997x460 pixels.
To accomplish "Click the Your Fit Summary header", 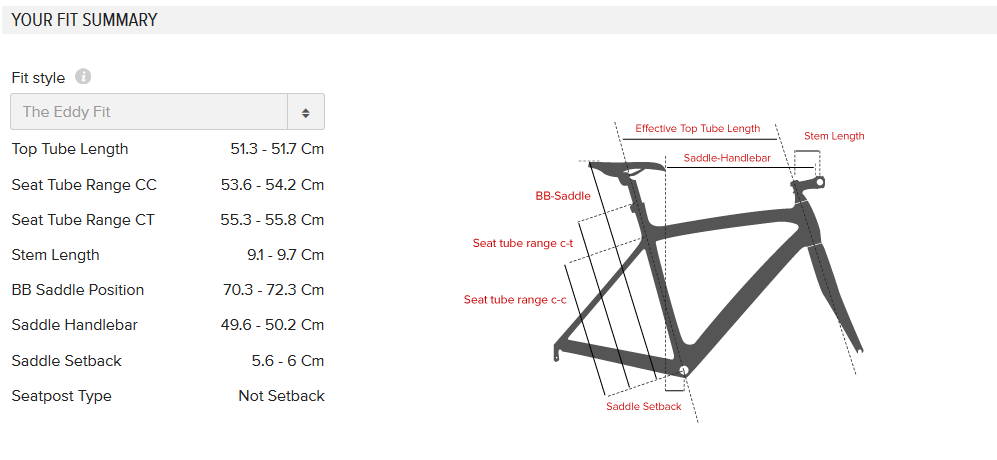I will pyautogui.click(x=85, y=20).
